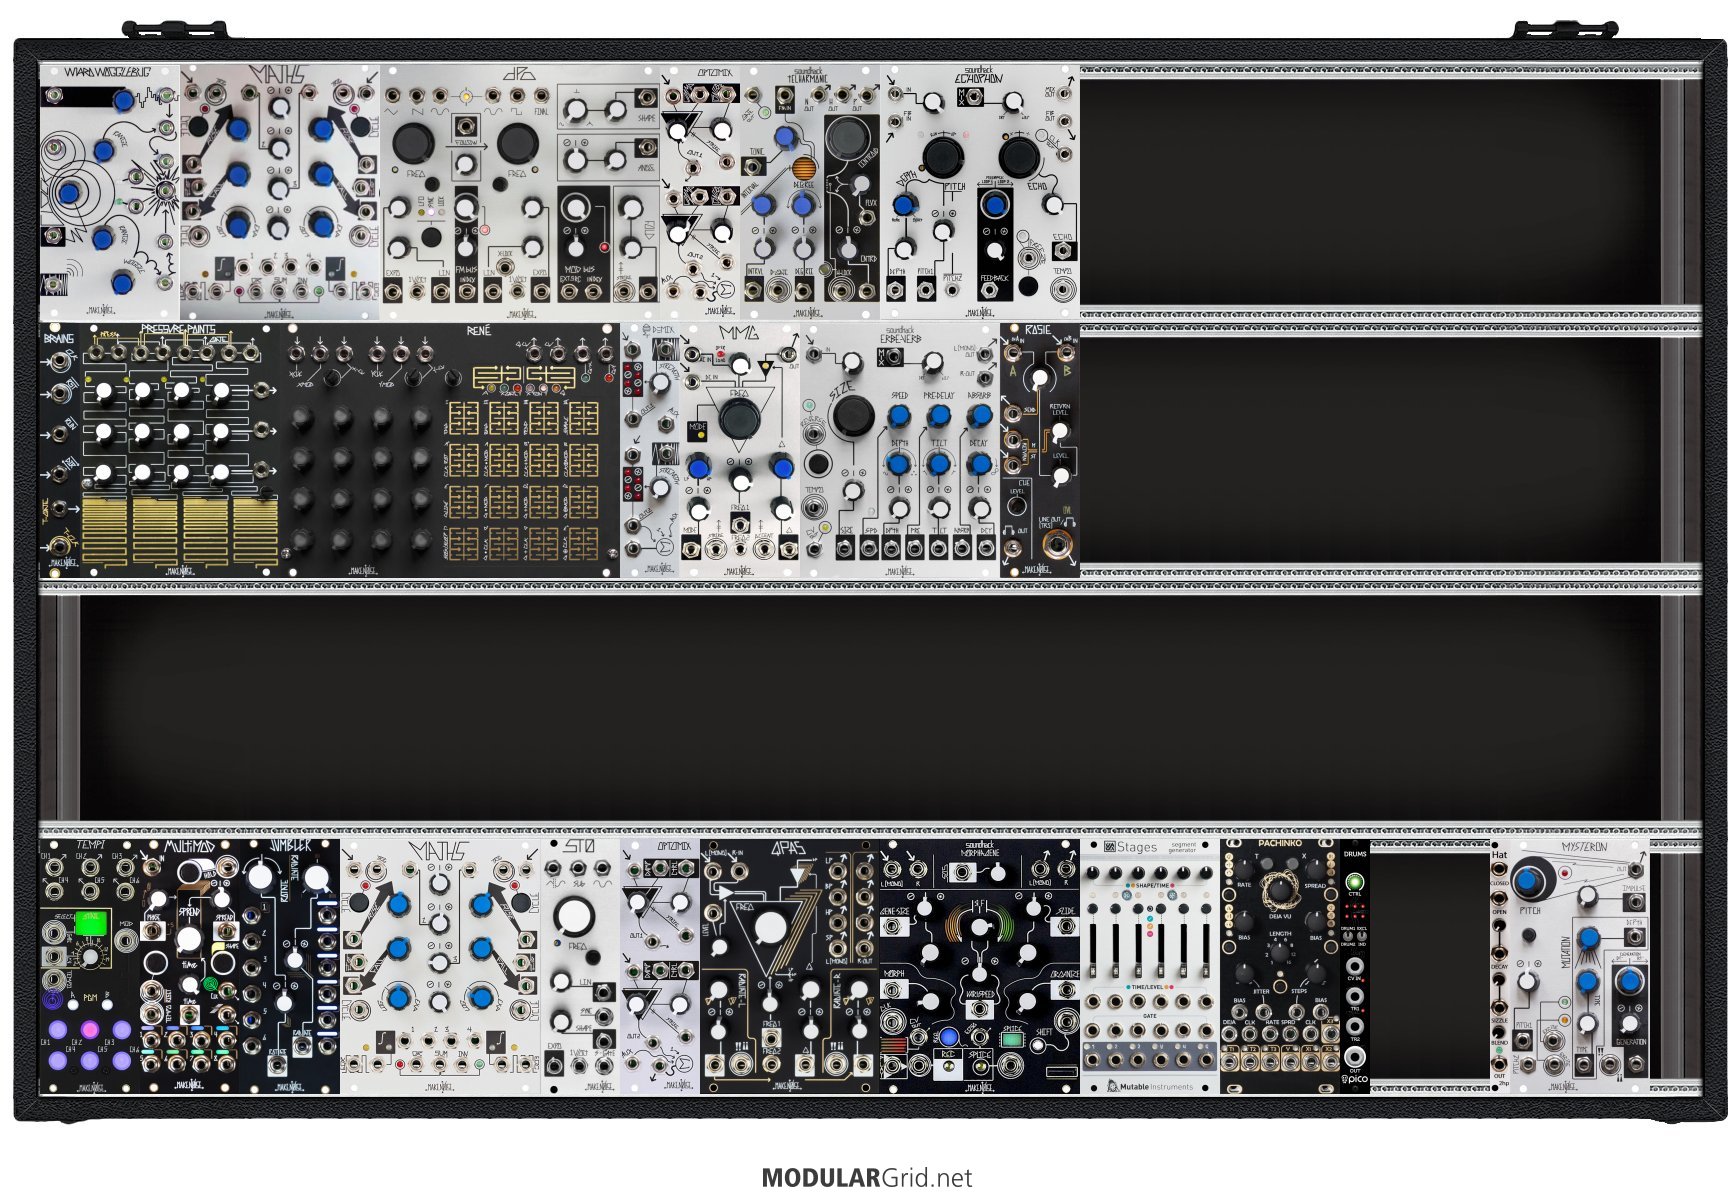Screen dimensions: 1735x1199
Task: Click the Echophon blue FEEDBACK knob
Action: [x=994, y=205]
